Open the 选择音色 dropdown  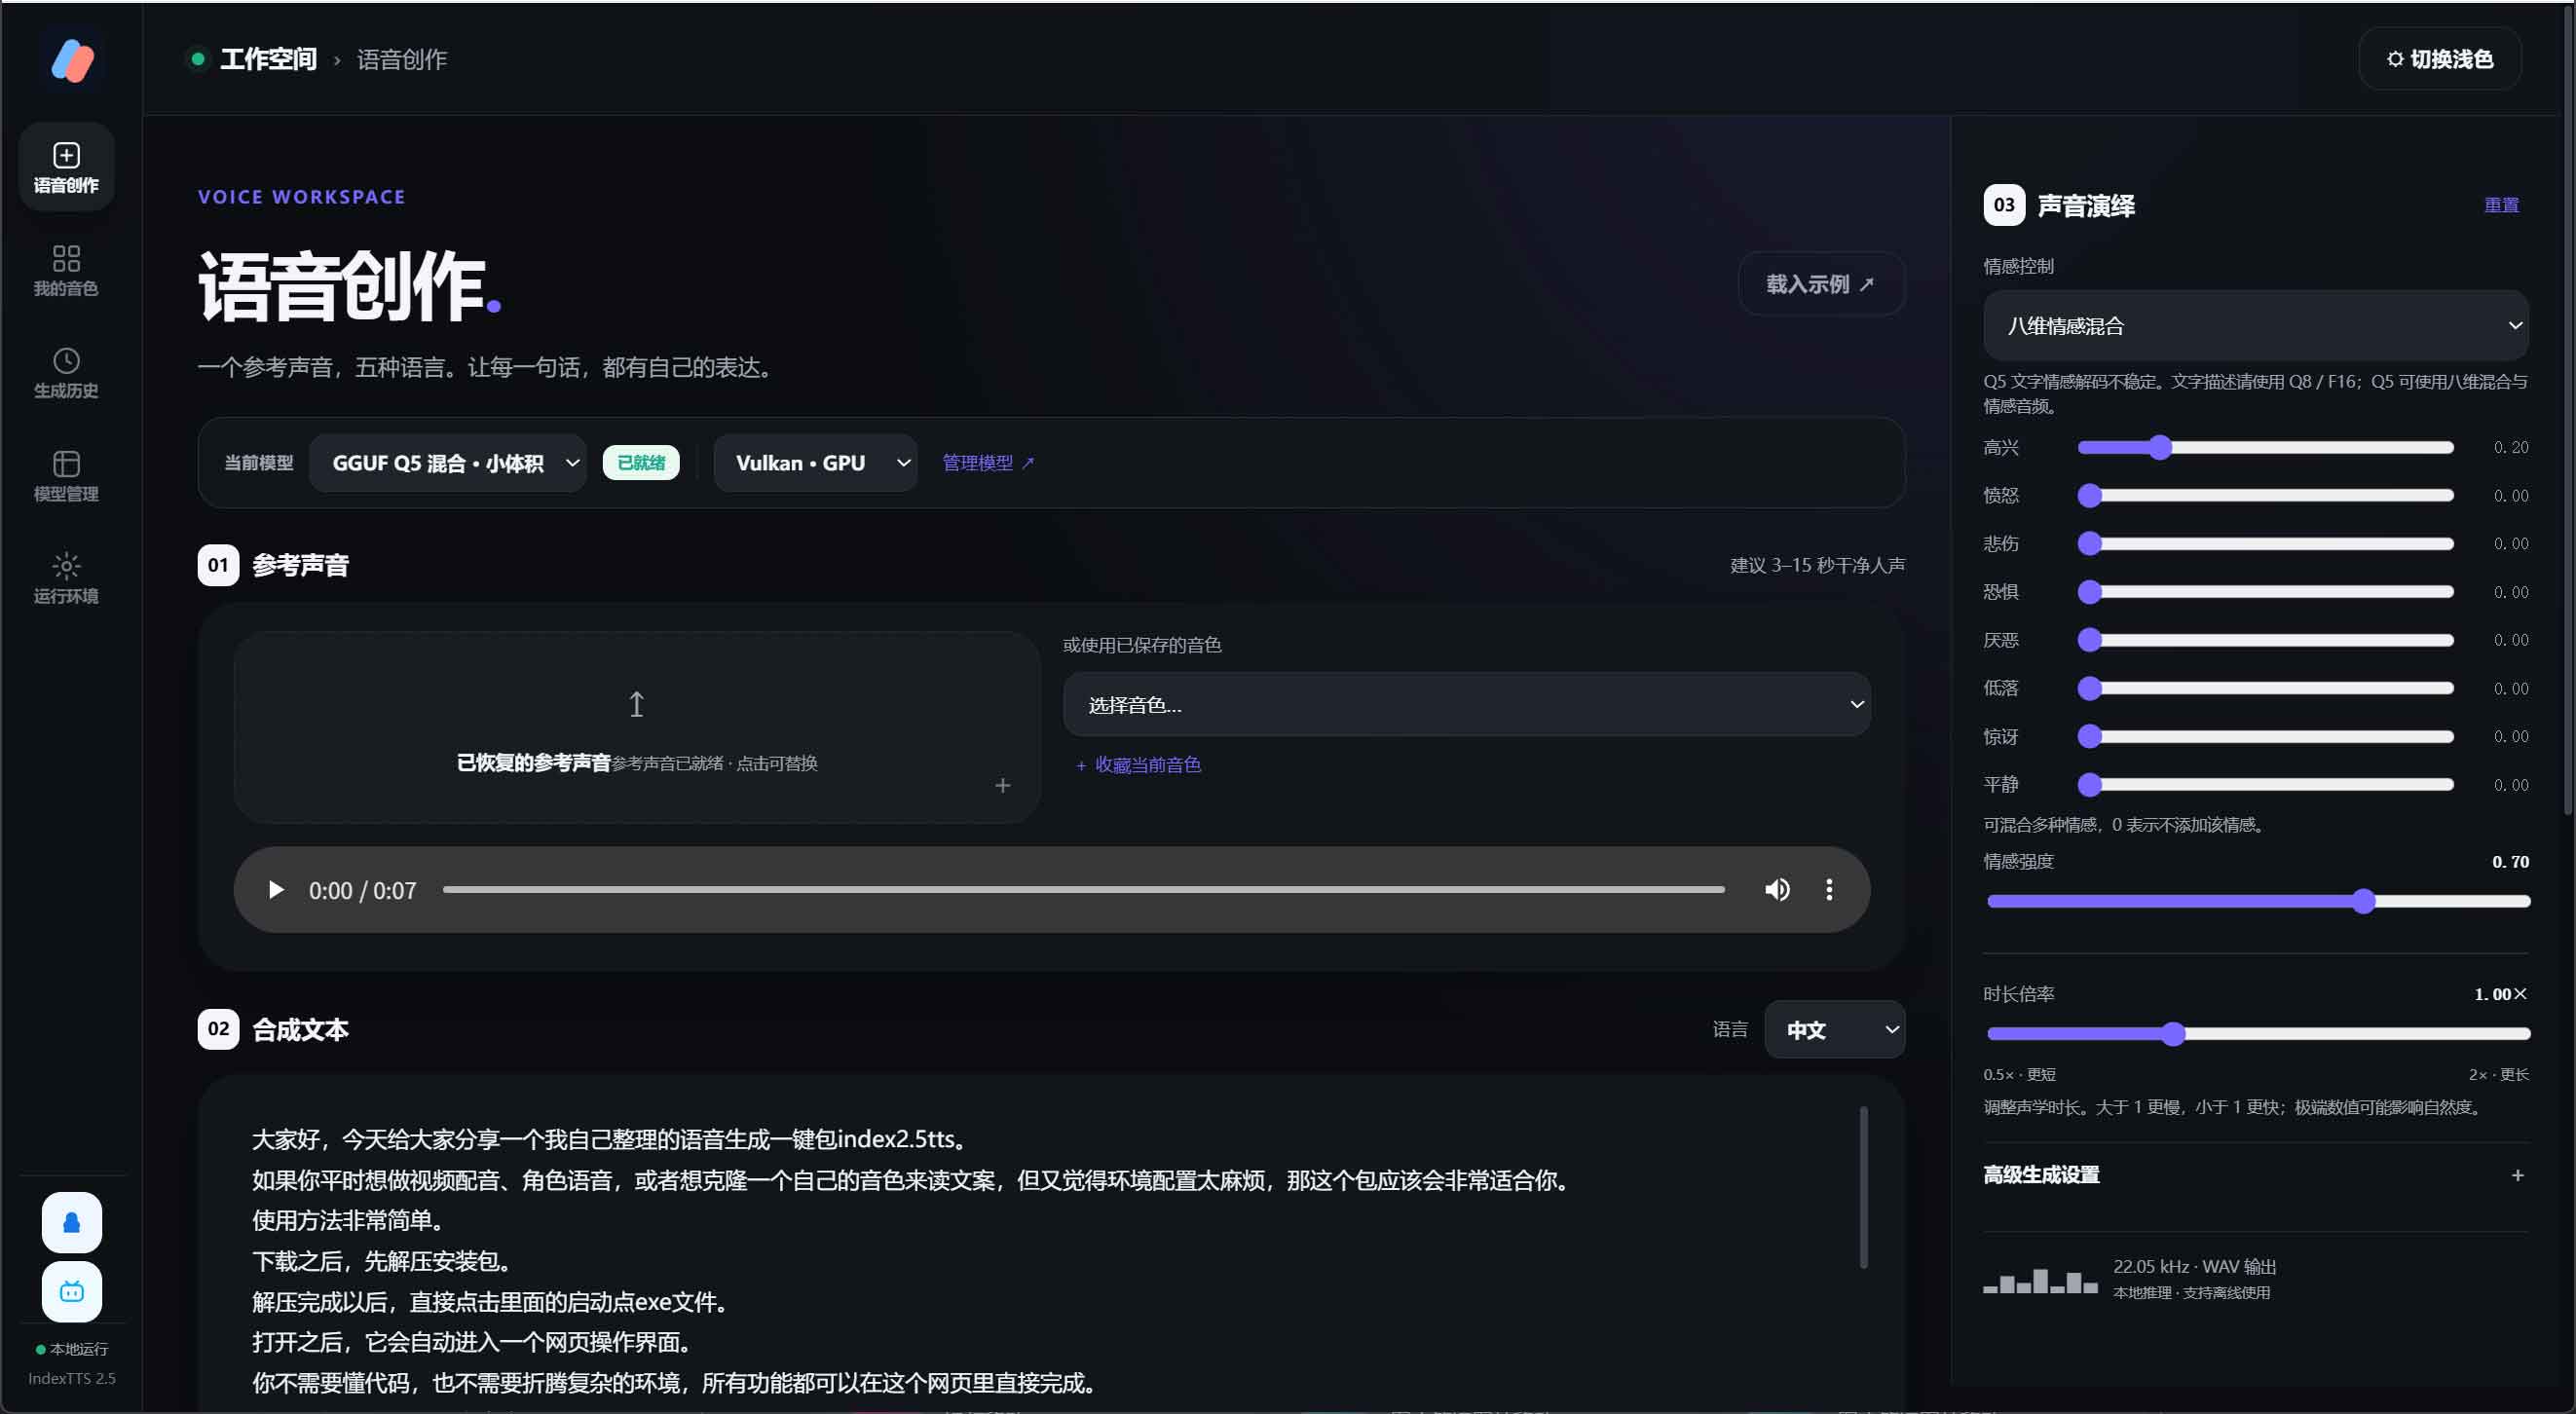tap(1466, 705)
